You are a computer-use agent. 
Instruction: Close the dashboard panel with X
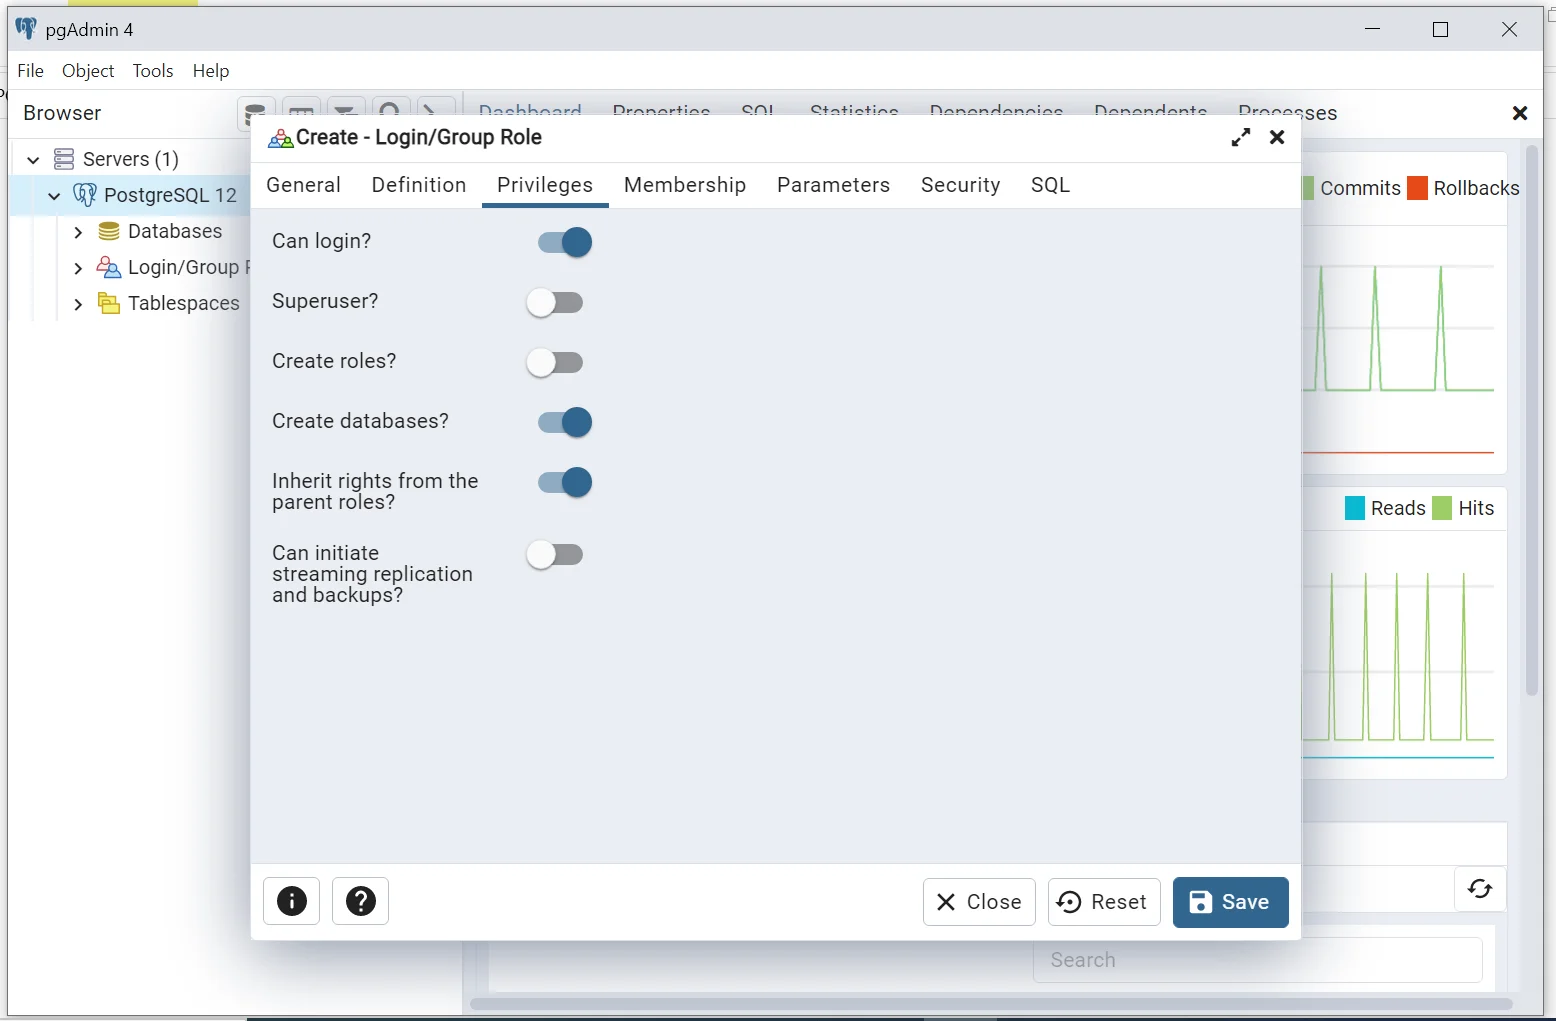(x=1520, y=113)
